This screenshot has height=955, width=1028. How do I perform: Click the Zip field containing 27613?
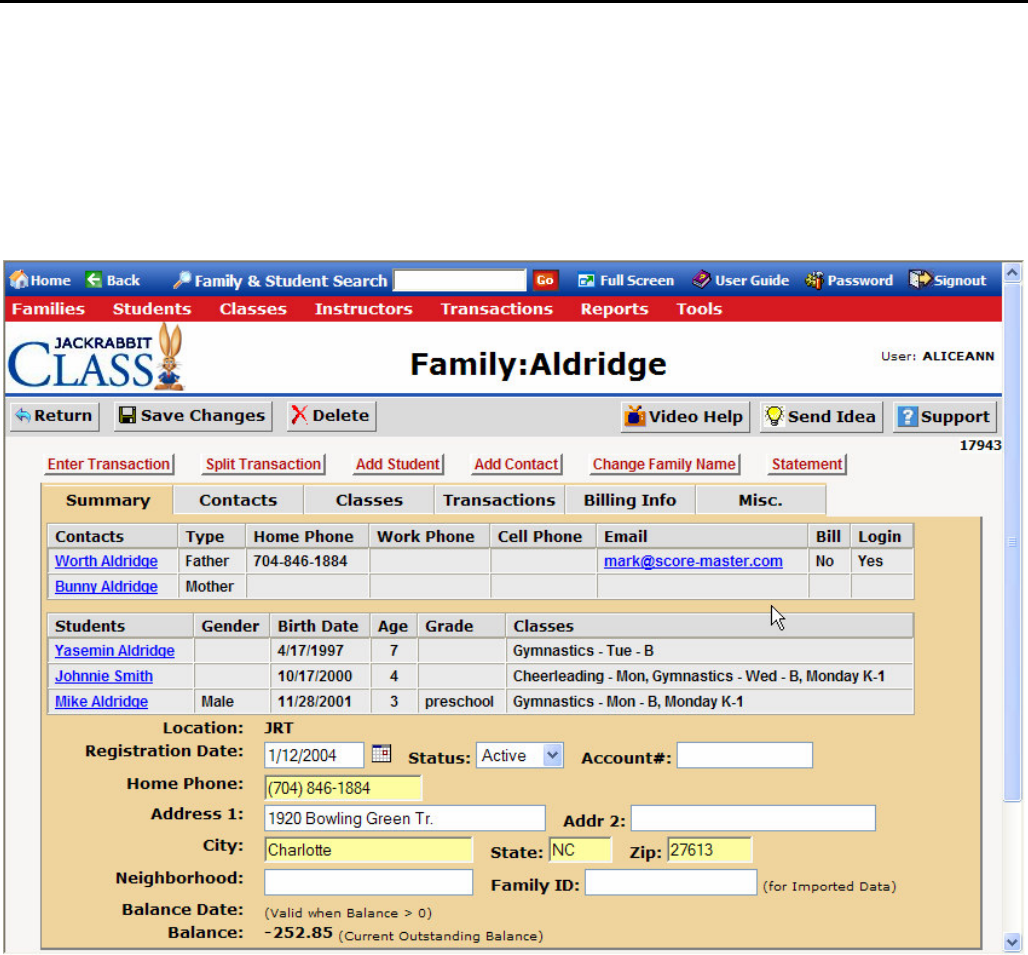pyautogui.click(x=709, y=849)
